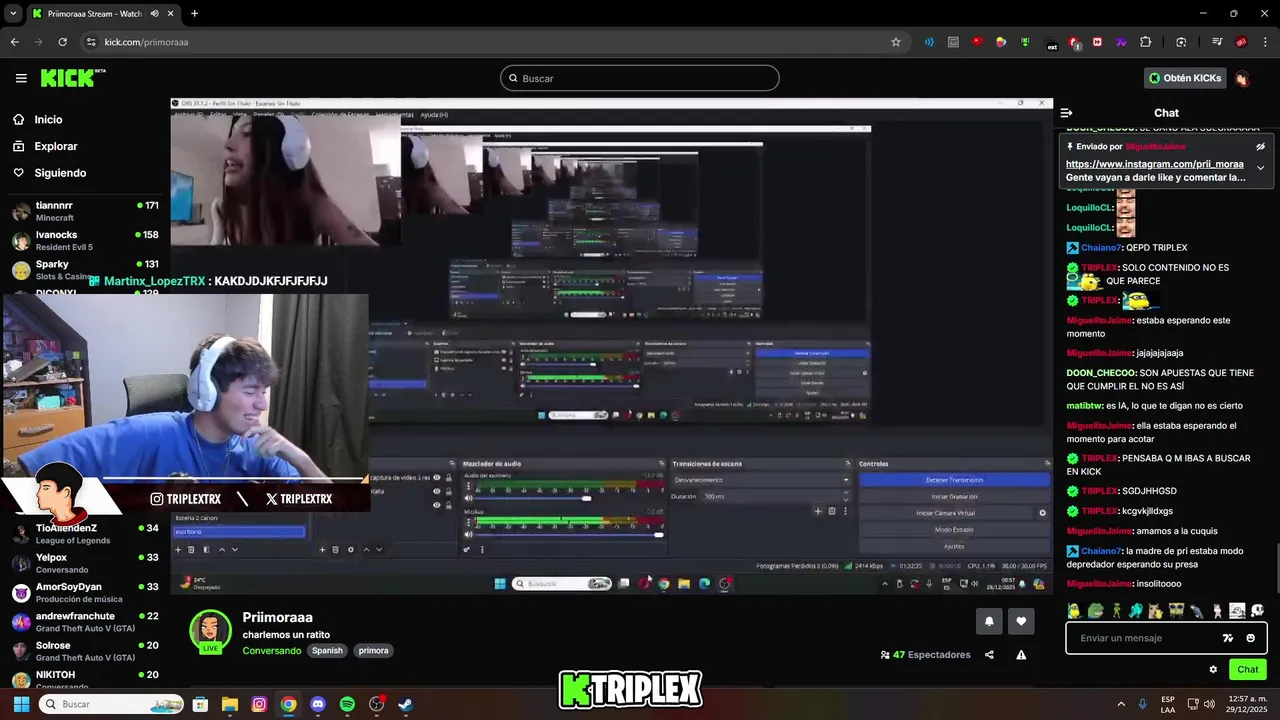Open Discord from the taskbar
This screenshot has height=720, width=1280.
click(318, 704)
